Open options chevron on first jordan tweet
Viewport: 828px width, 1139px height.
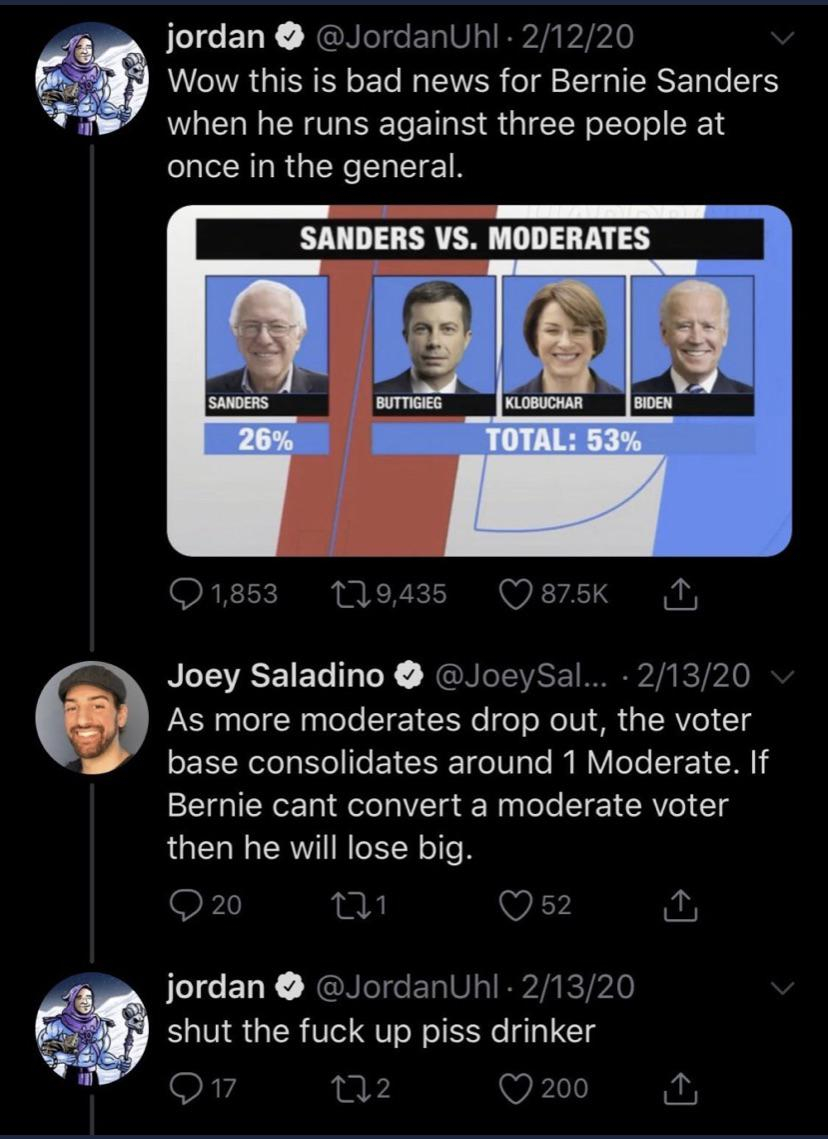[x=783, y=40]
